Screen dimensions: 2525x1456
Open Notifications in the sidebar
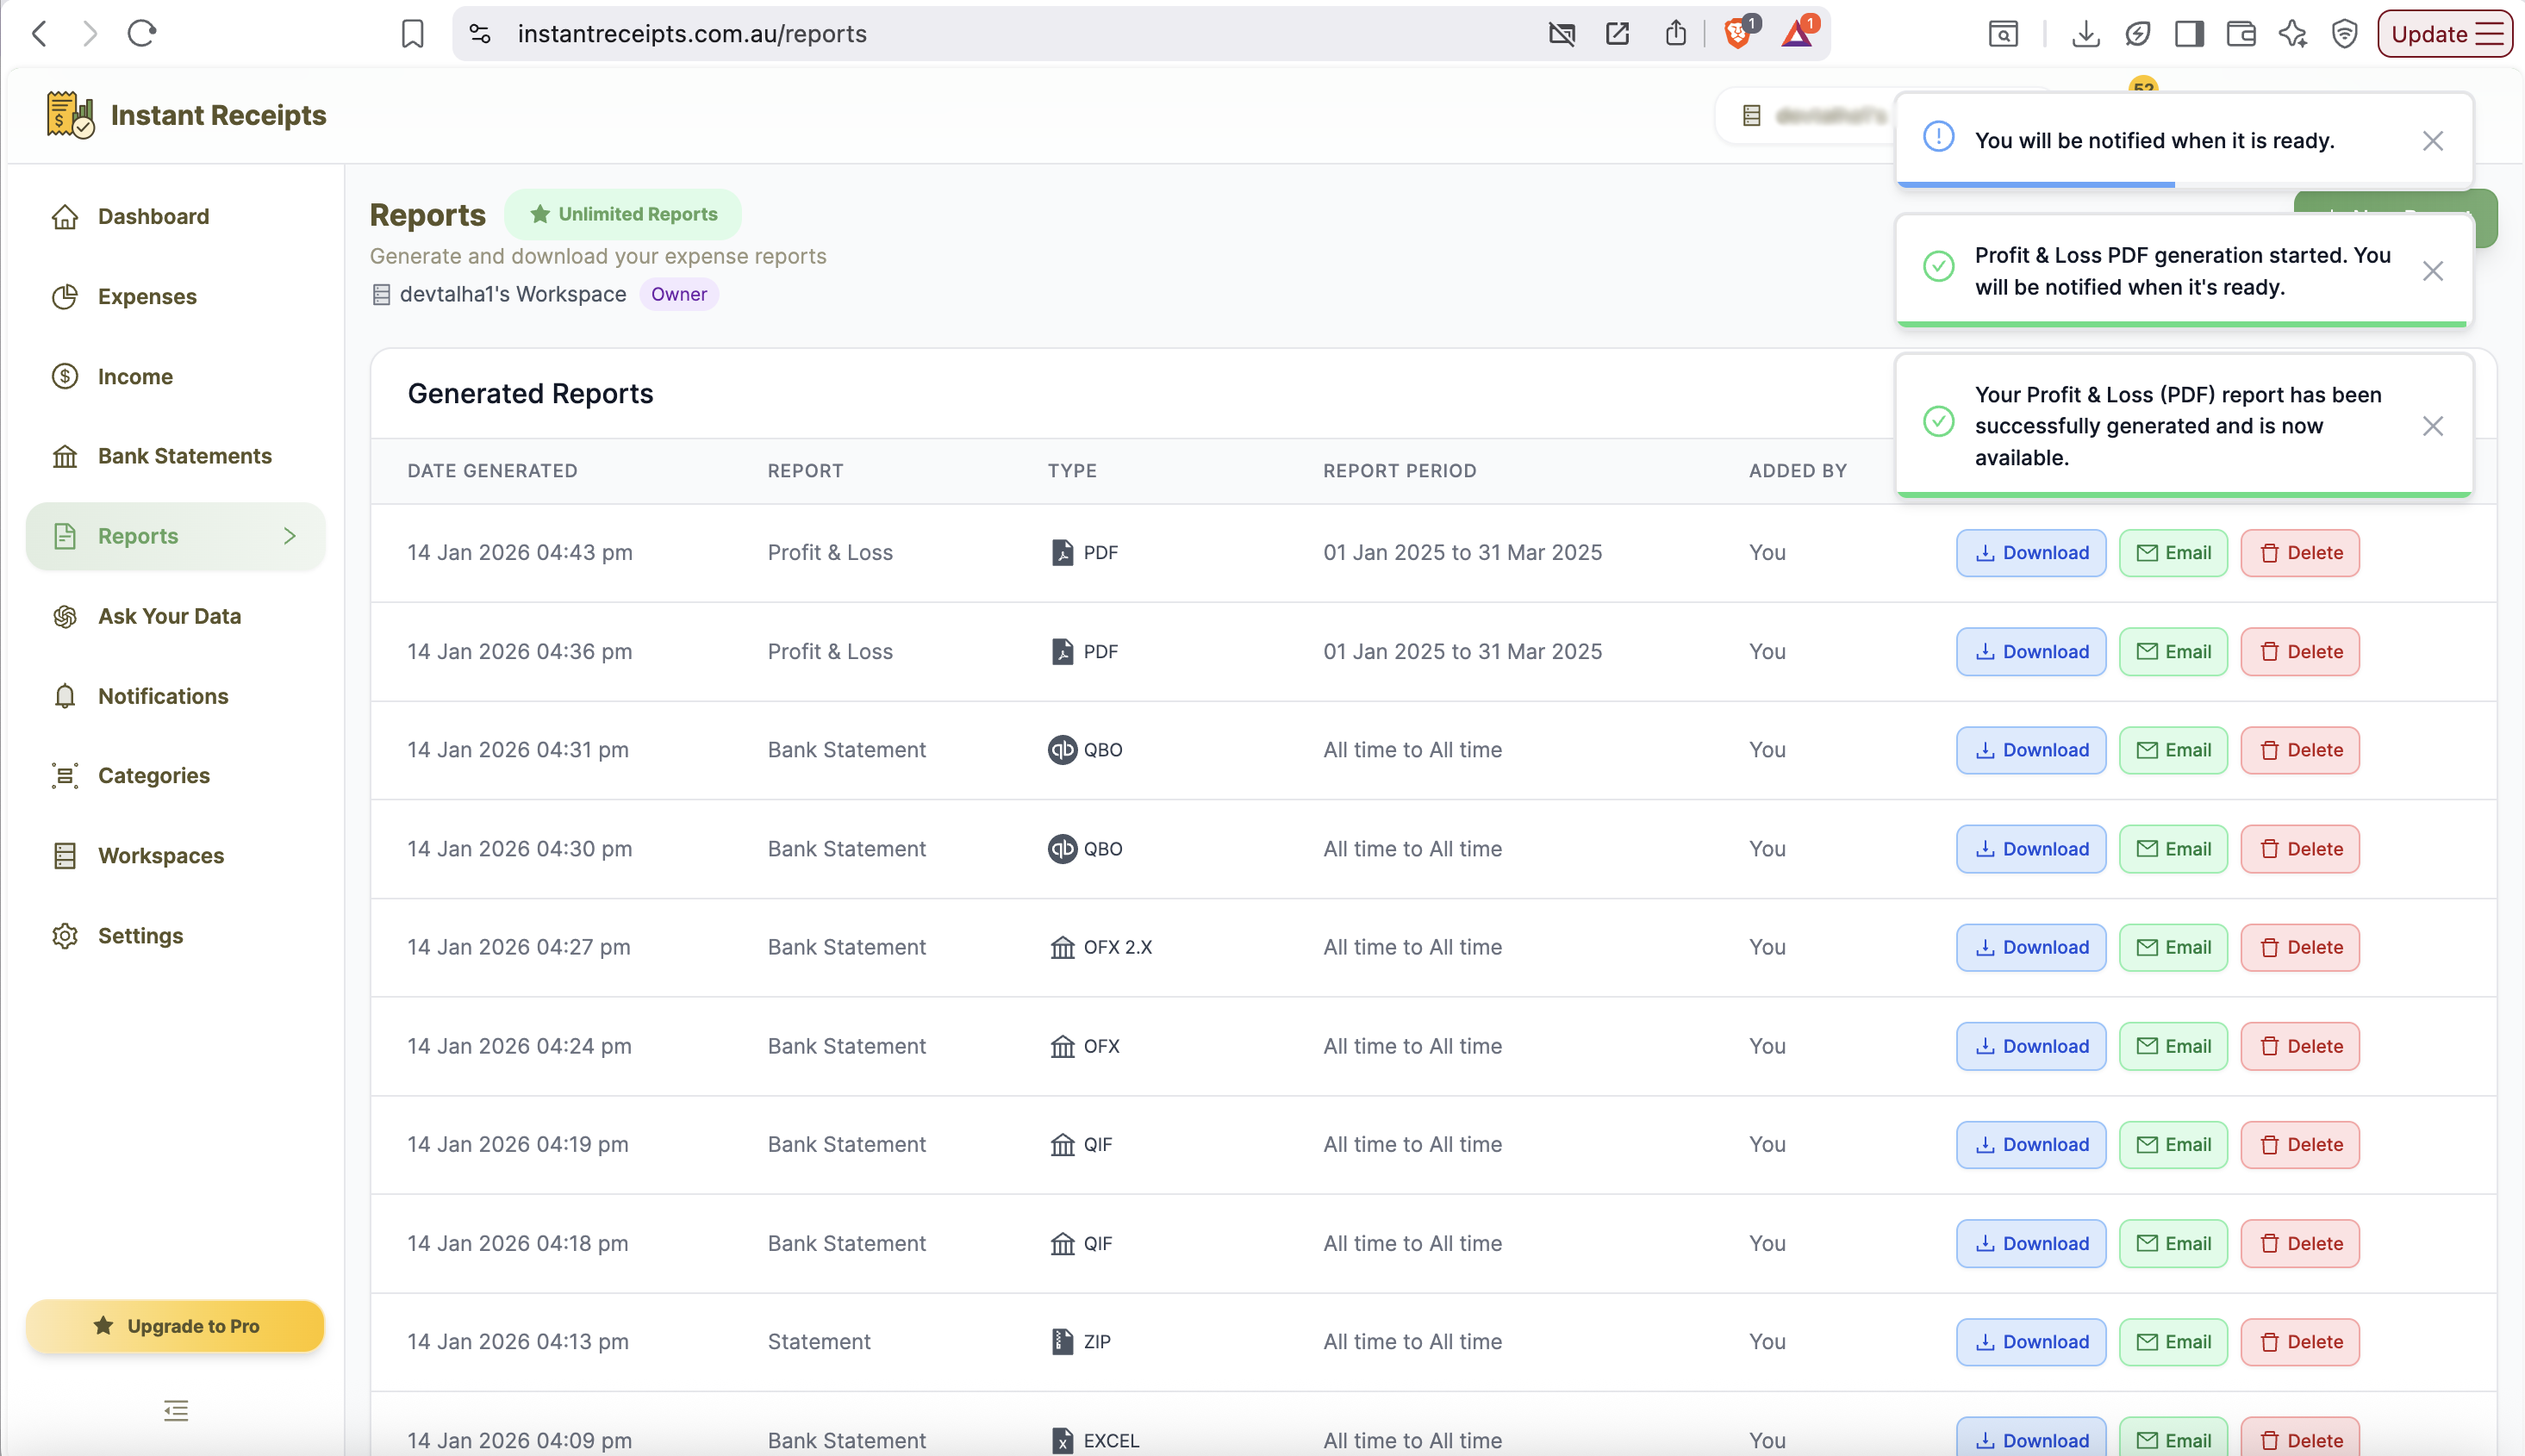[x=176, y=696]
